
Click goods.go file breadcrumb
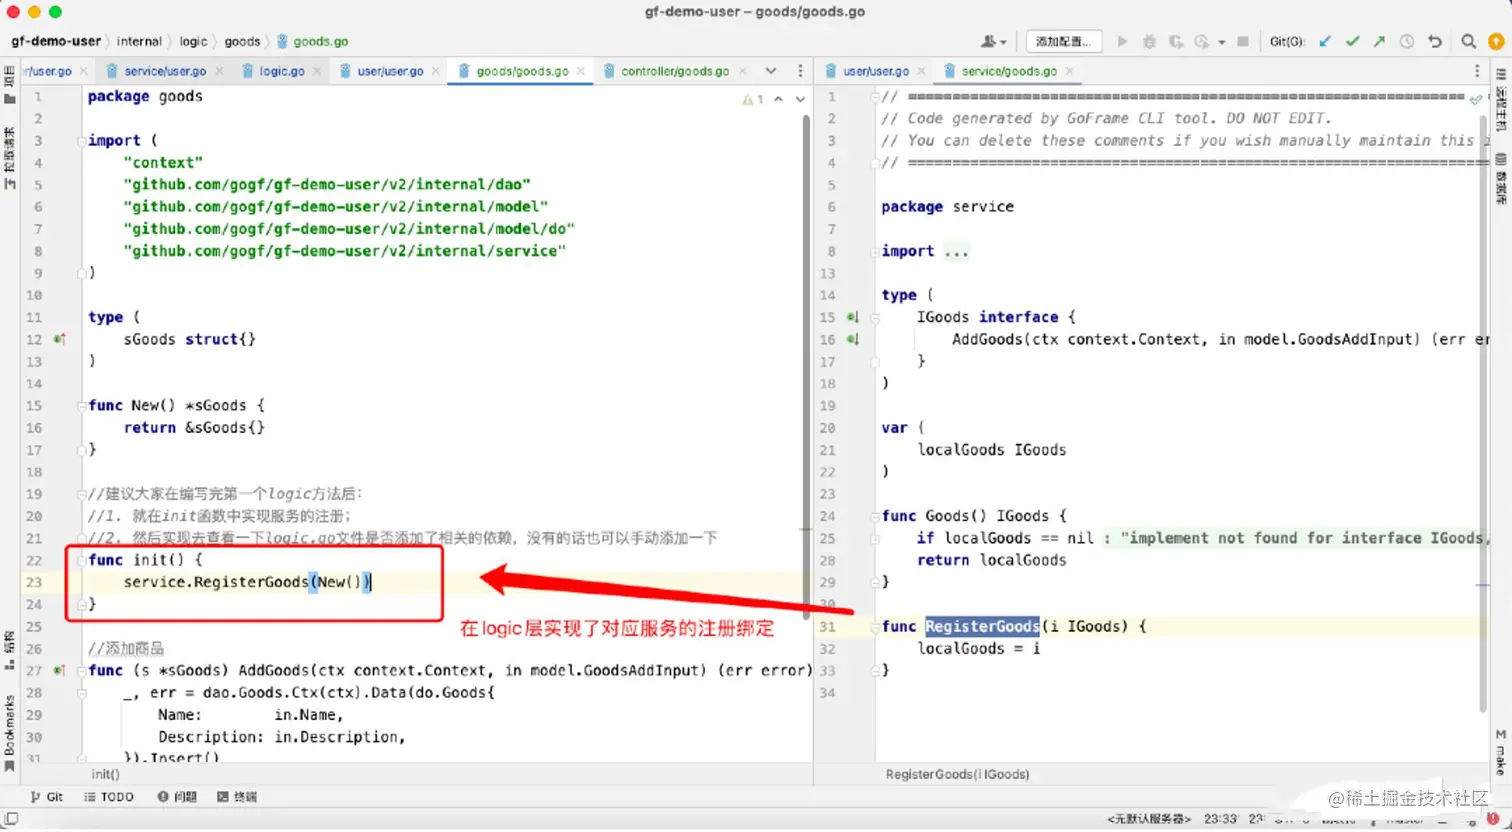[x=313, y=41]
